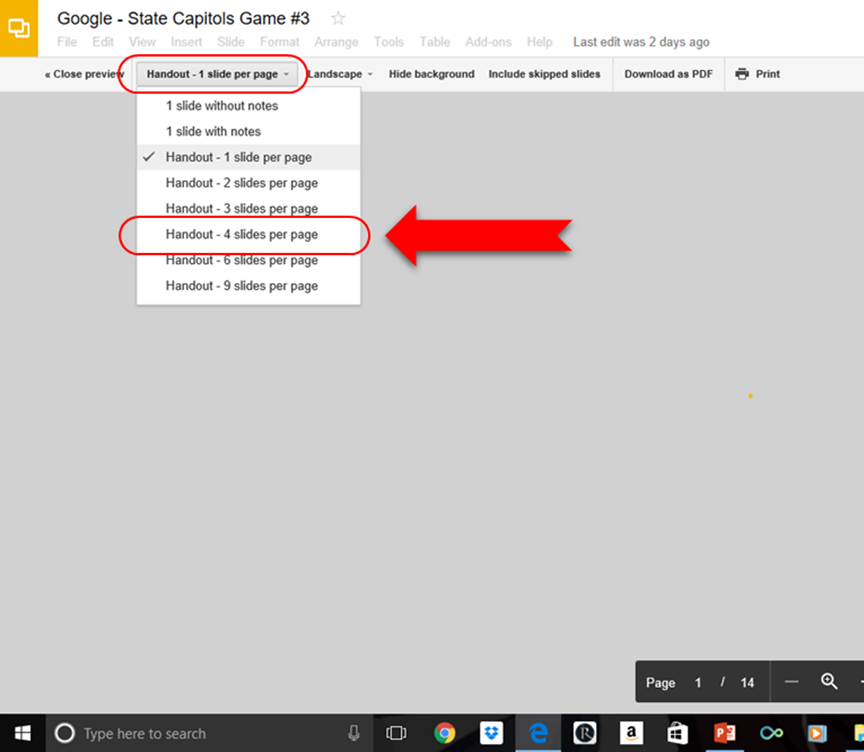The height and width of the screenshot is (752, 864).
Task: Open Task View from the taskbar
Action: coord(396,733)
